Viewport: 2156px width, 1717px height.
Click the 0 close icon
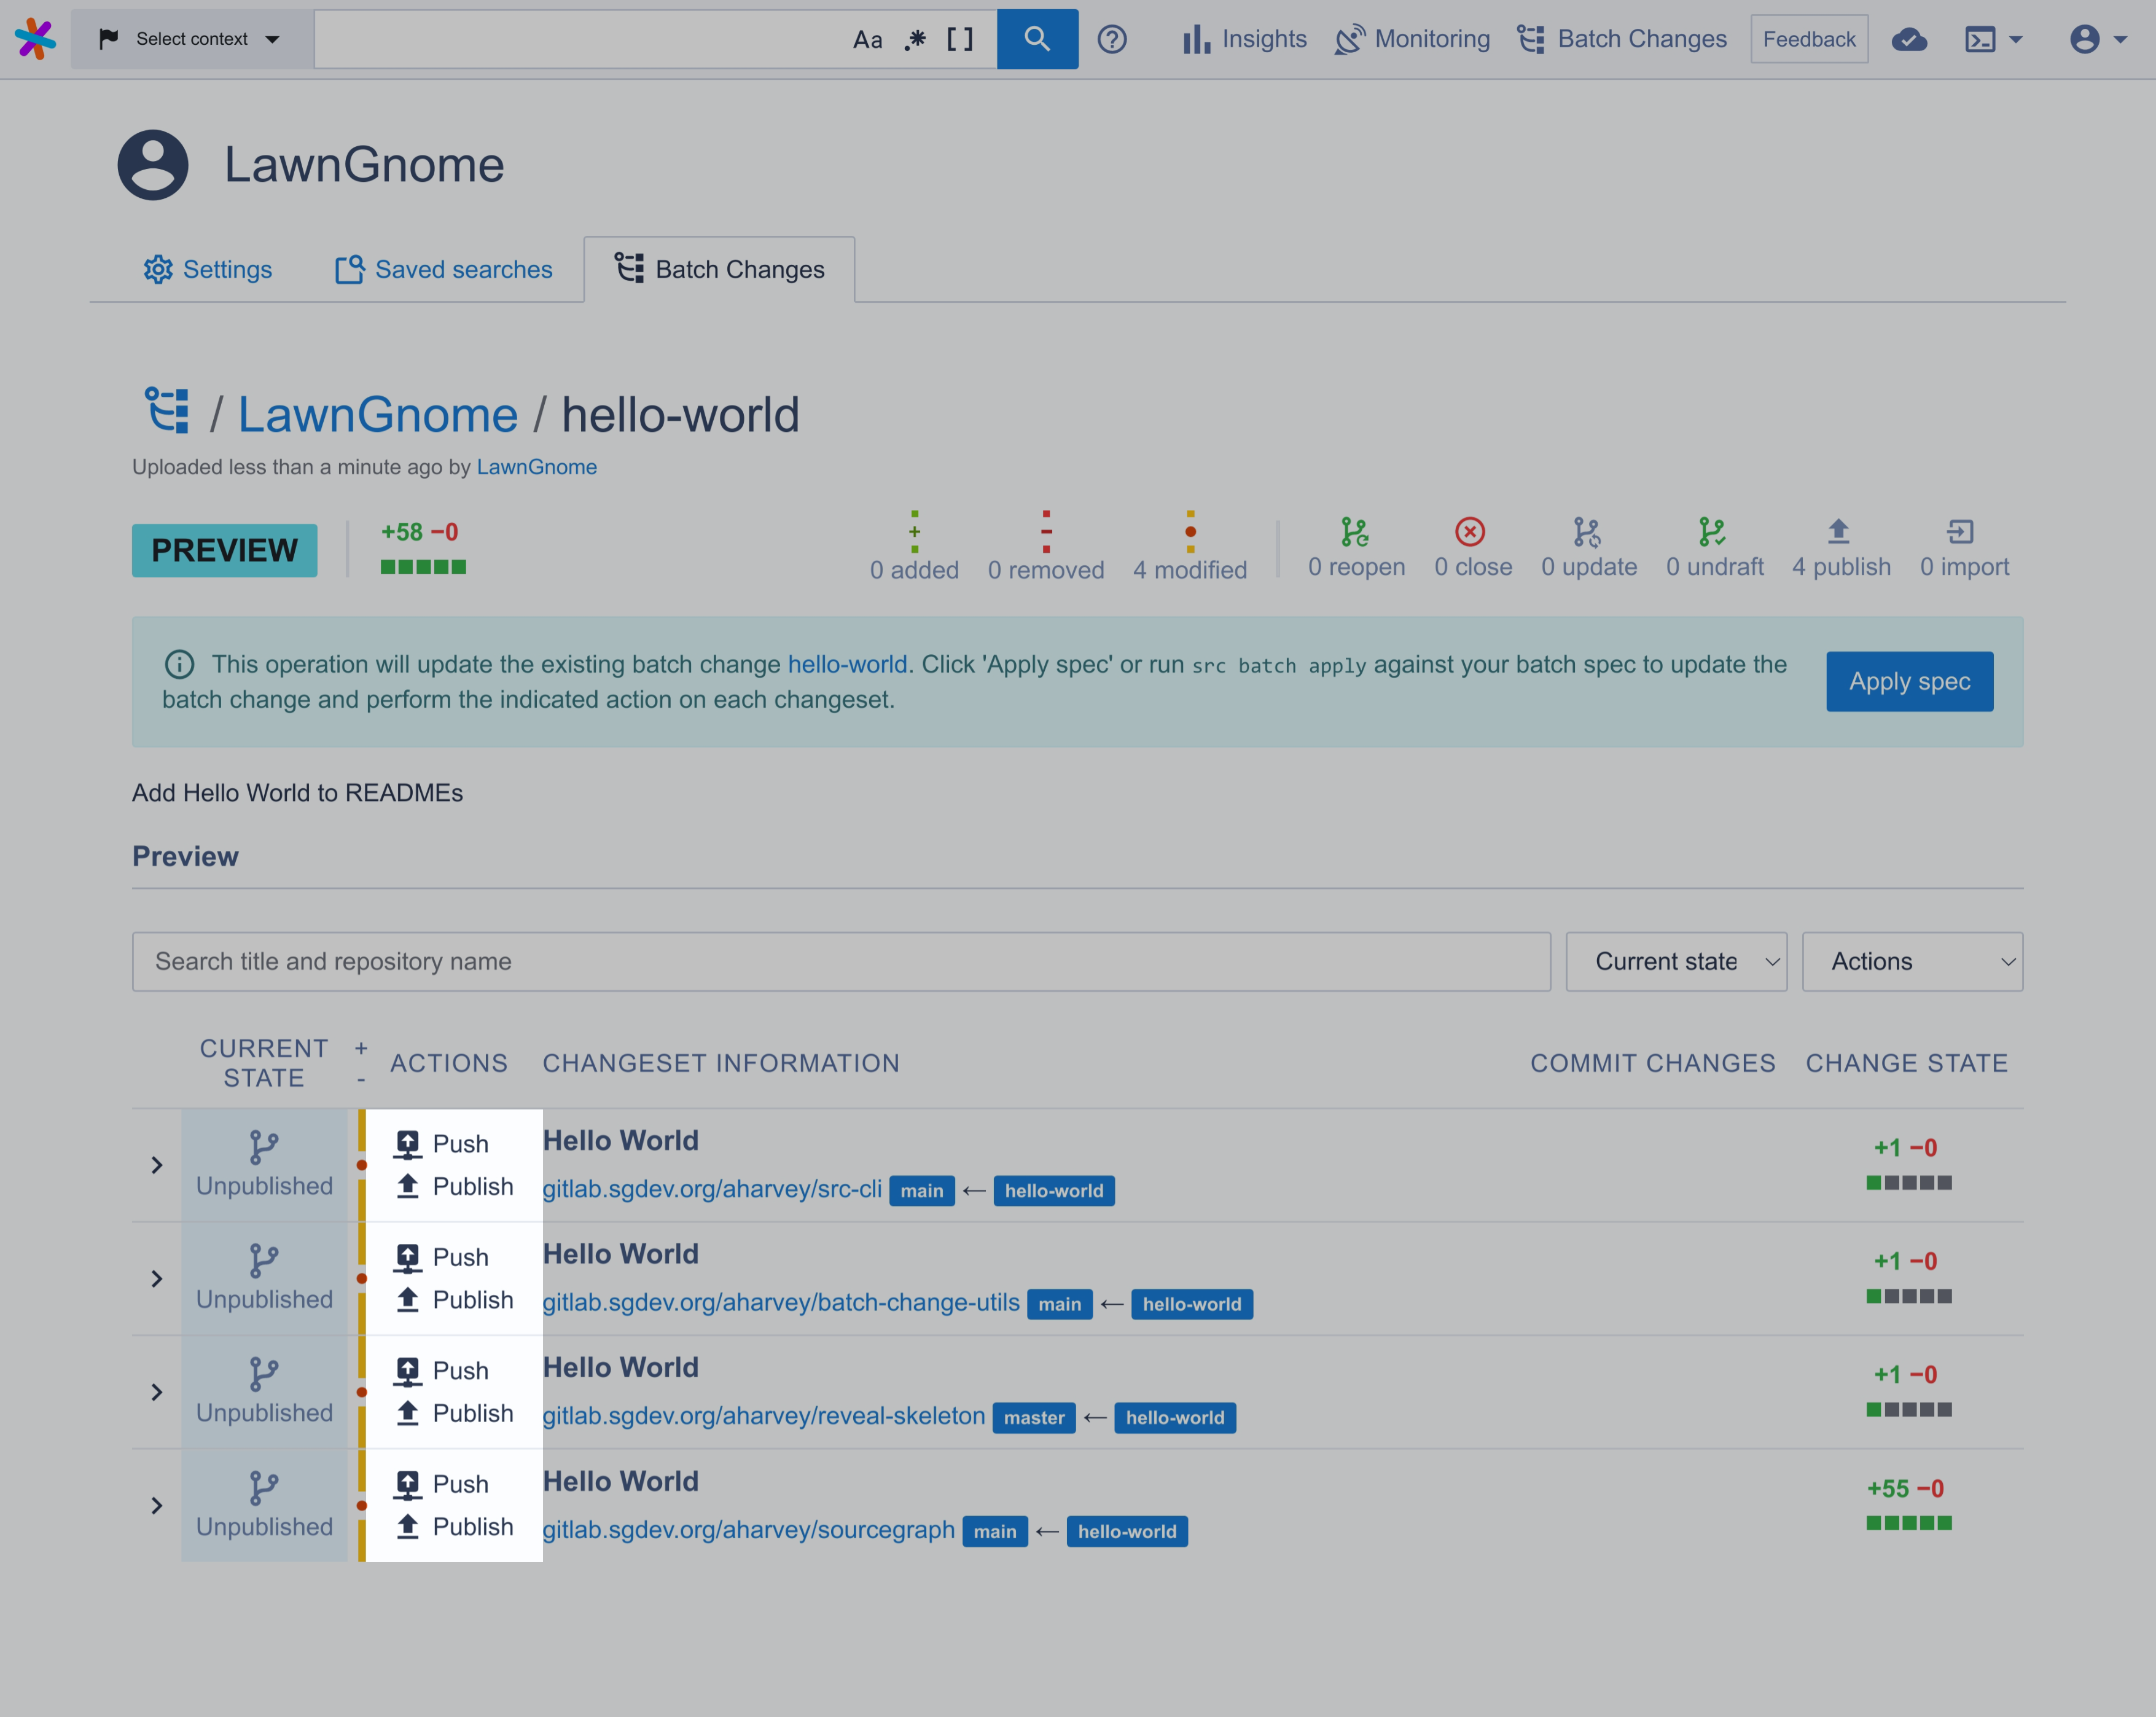[x=1470, y=531]
